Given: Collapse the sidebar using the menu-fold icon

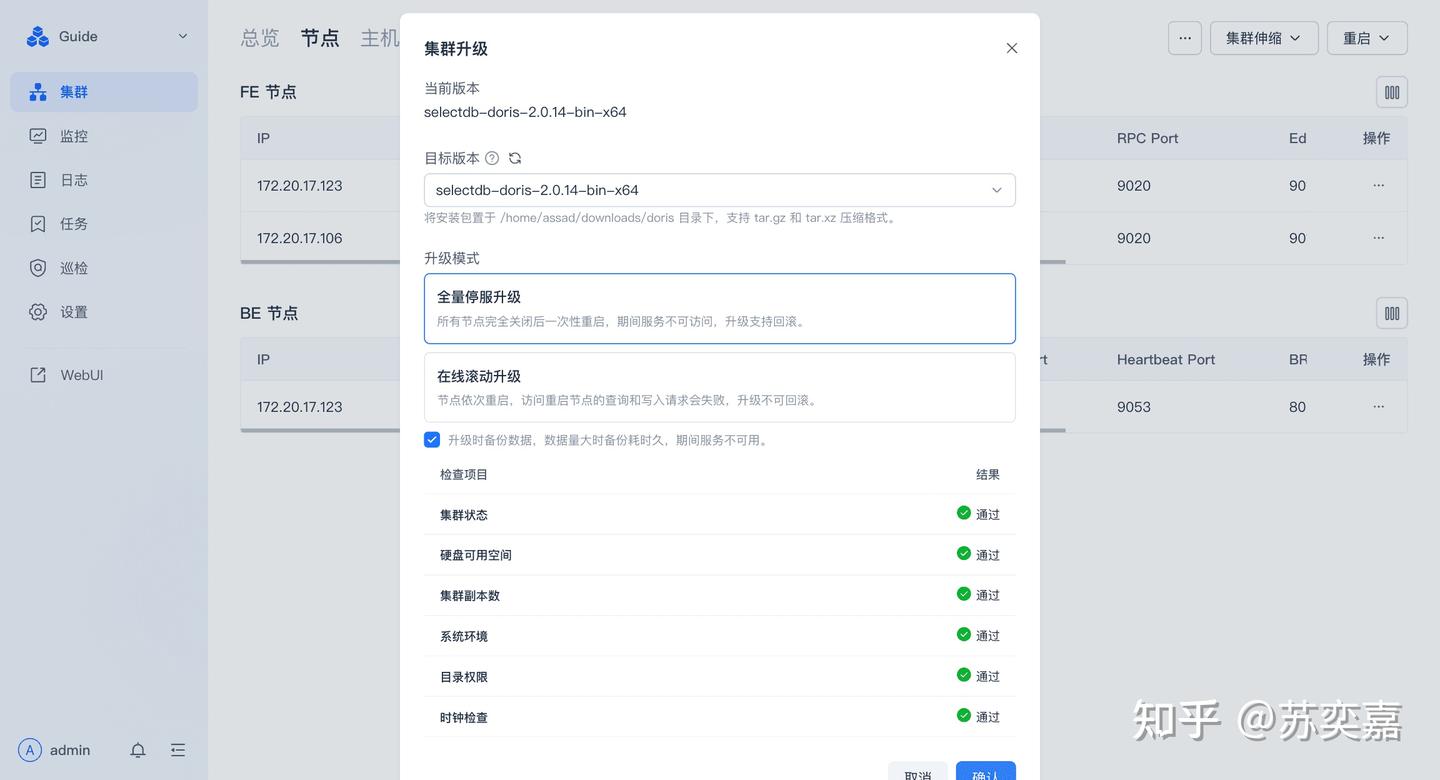Looking at the screenshot, I should click(178, 750).
